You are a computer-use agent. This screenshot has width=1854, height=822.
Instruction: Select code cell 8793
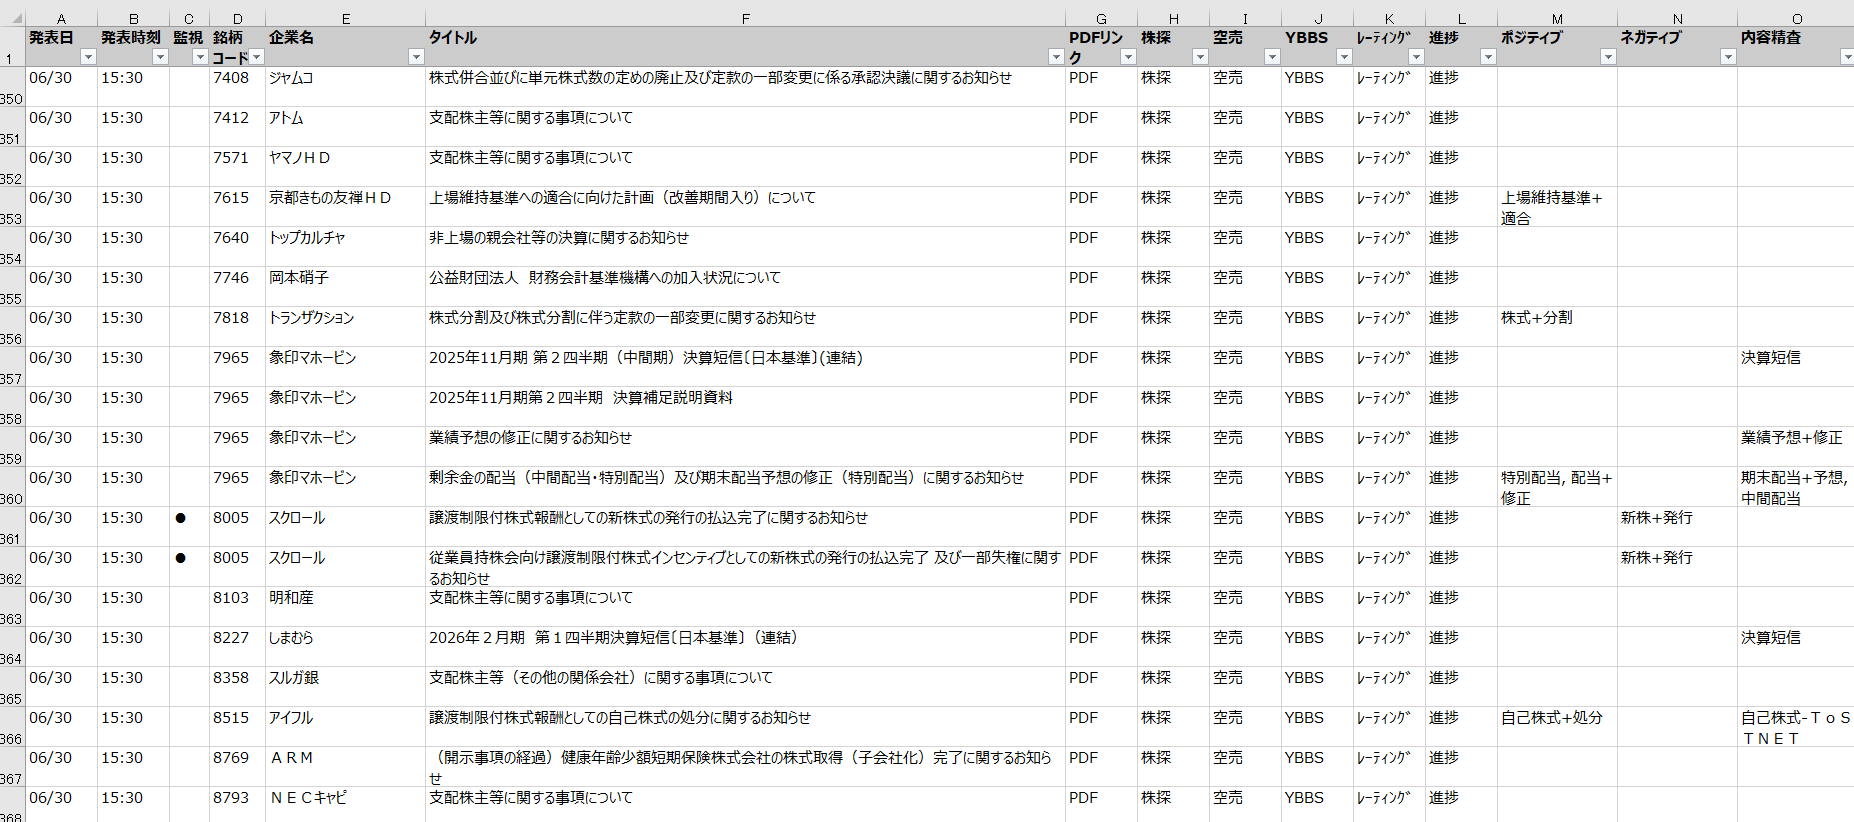tap(237, 805)
